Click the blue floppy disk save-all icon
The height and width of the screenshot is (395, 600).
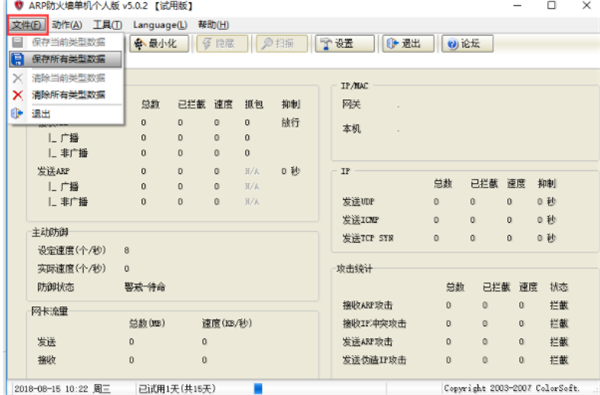pyautogui.click(x=18, y=59)
